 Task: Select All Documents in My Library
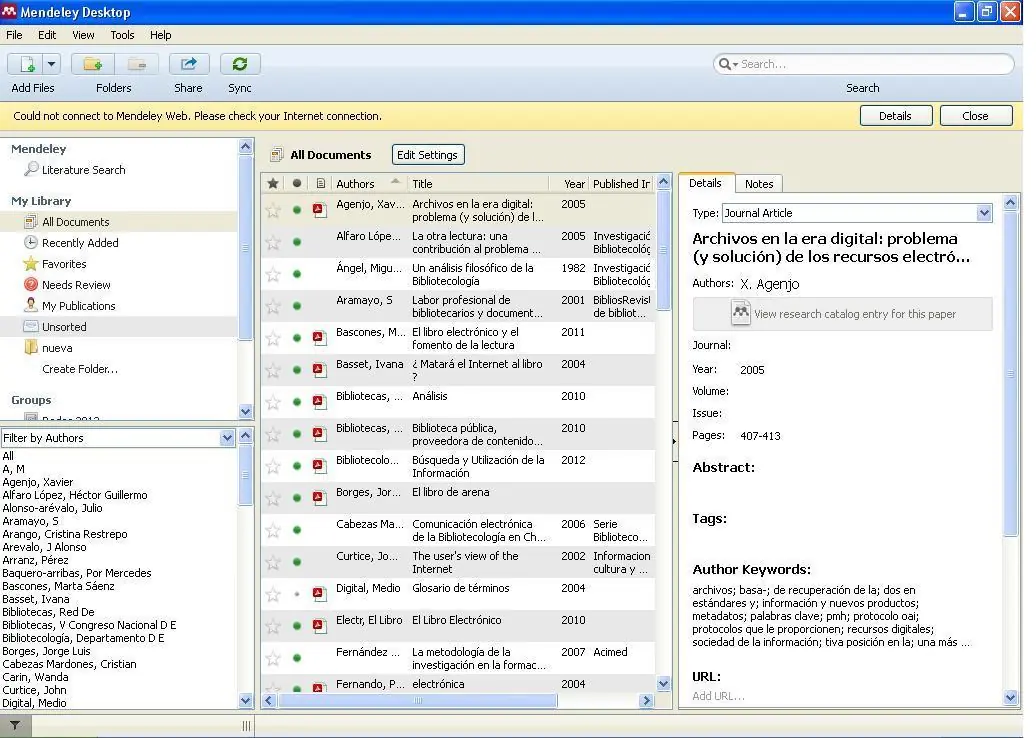75,222
